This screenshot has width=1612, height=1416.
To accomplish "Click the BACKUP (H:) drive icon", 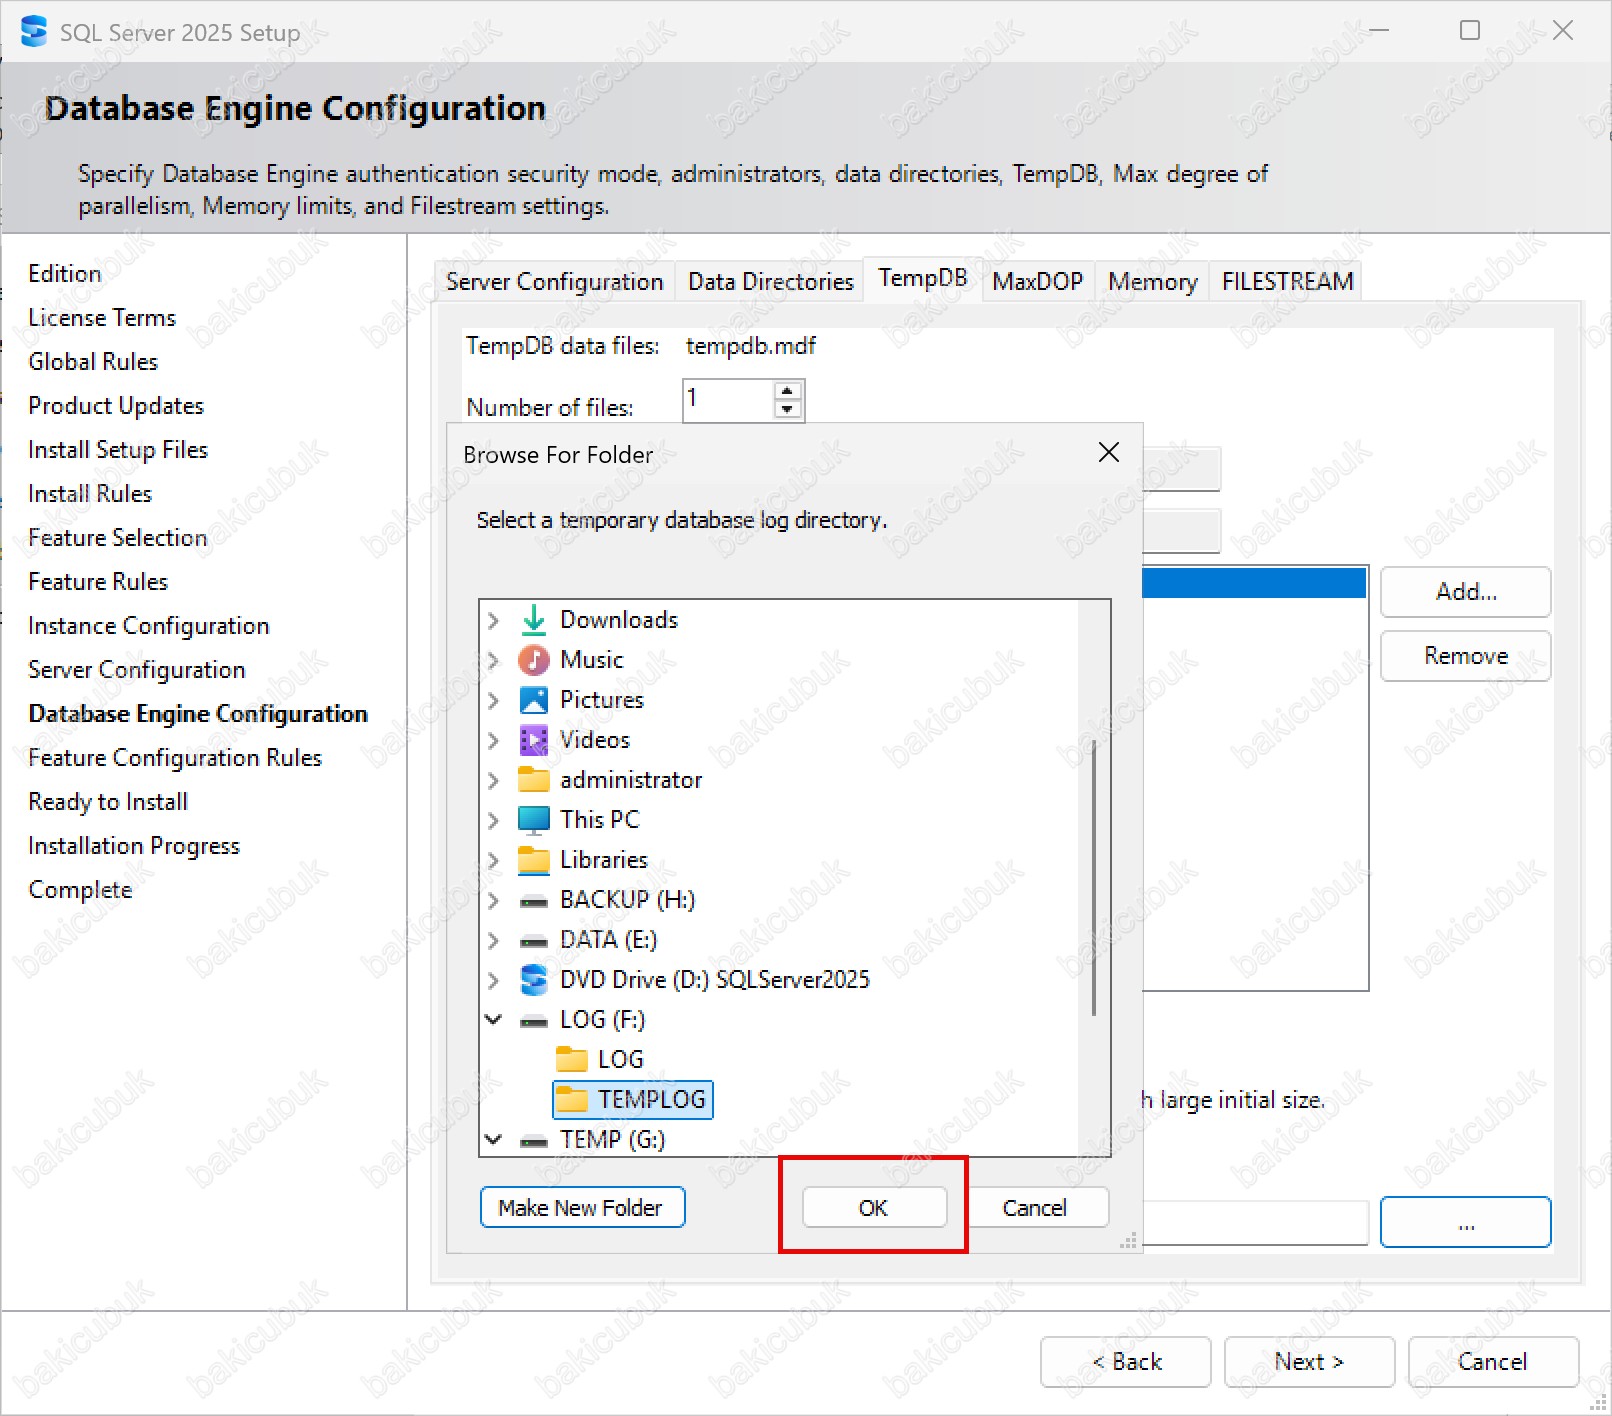I will (x=534, y=901).
